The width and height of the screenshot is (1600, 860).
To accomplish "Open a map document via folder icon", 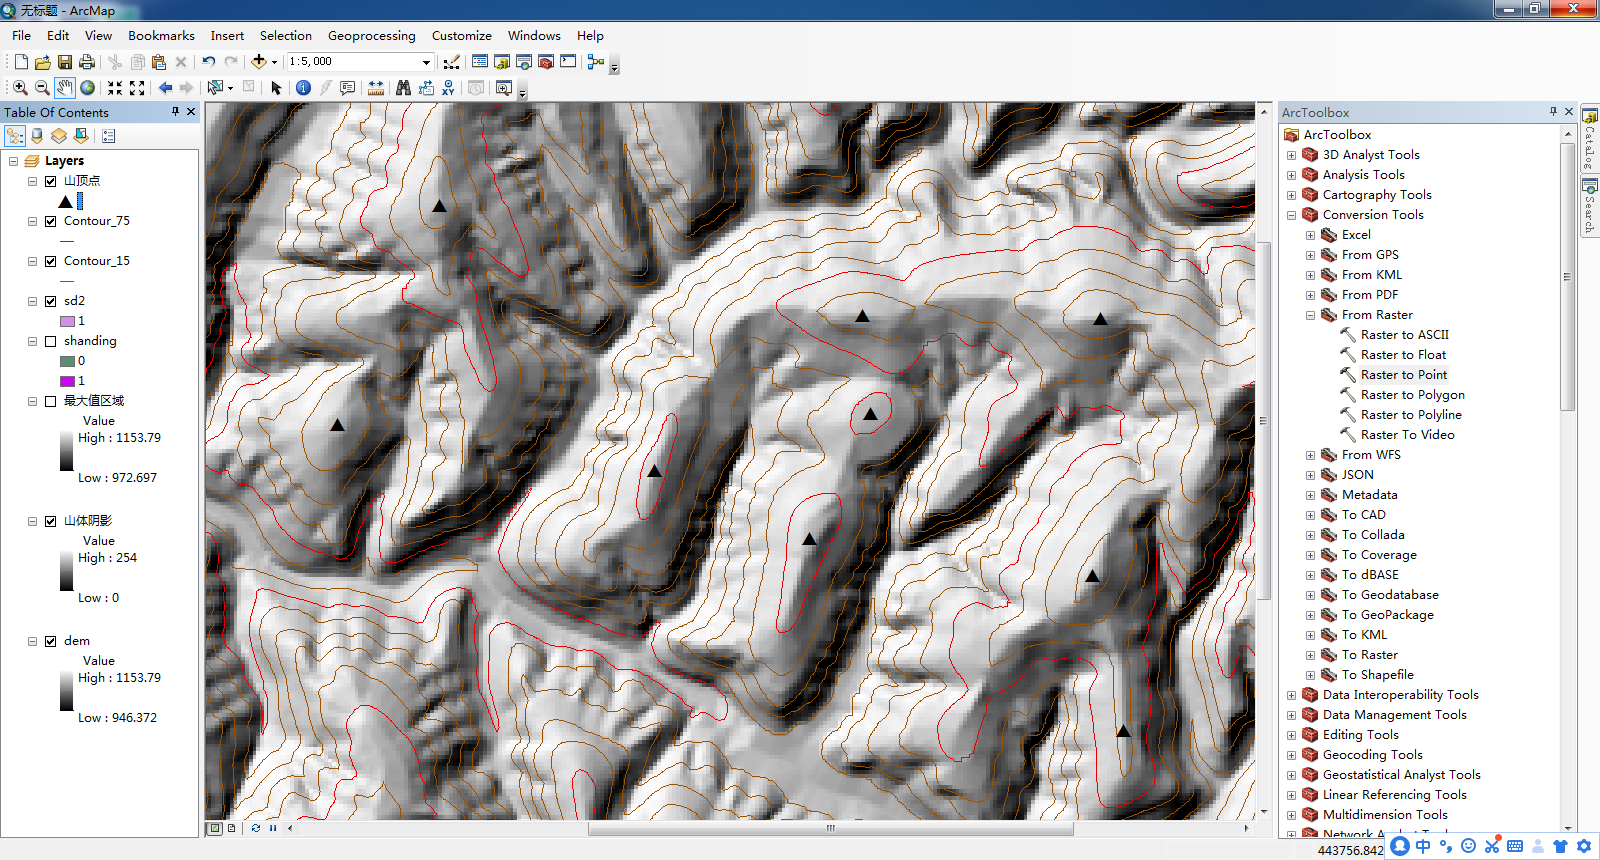I will click(x=42, y=62).
